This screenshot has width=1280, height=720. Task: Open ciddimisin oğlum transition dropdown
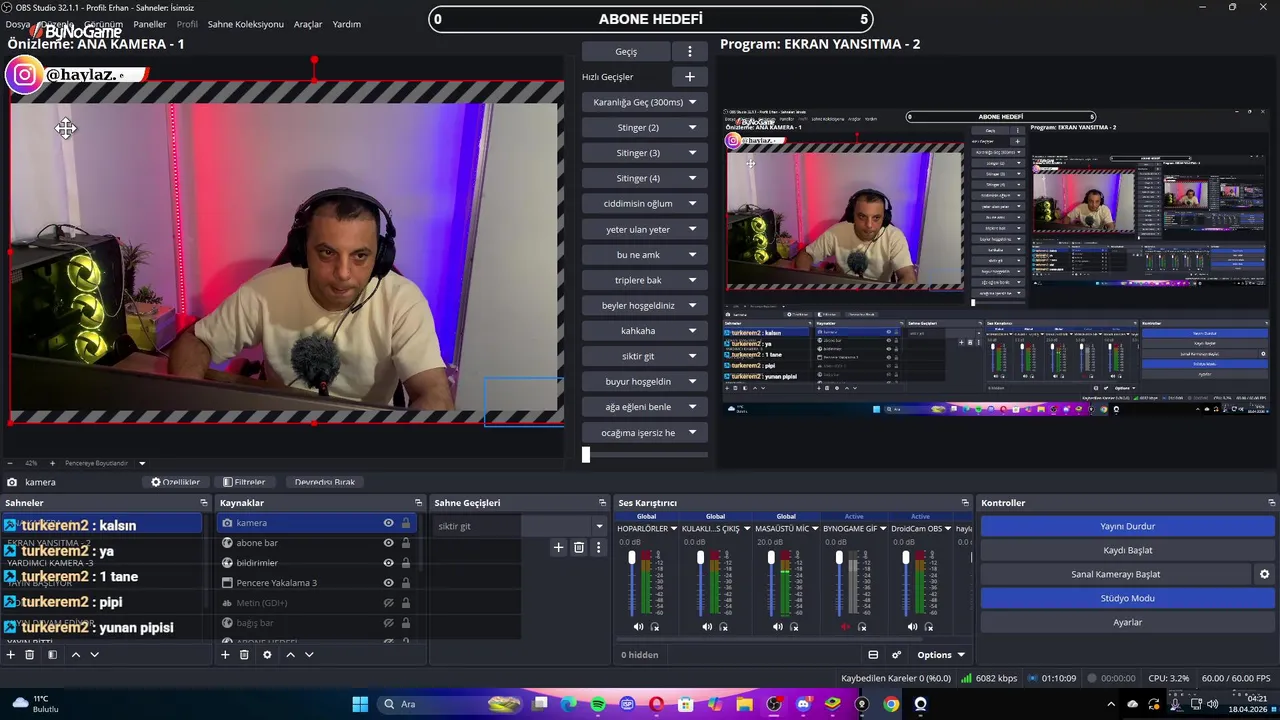(x=692, y=203)
